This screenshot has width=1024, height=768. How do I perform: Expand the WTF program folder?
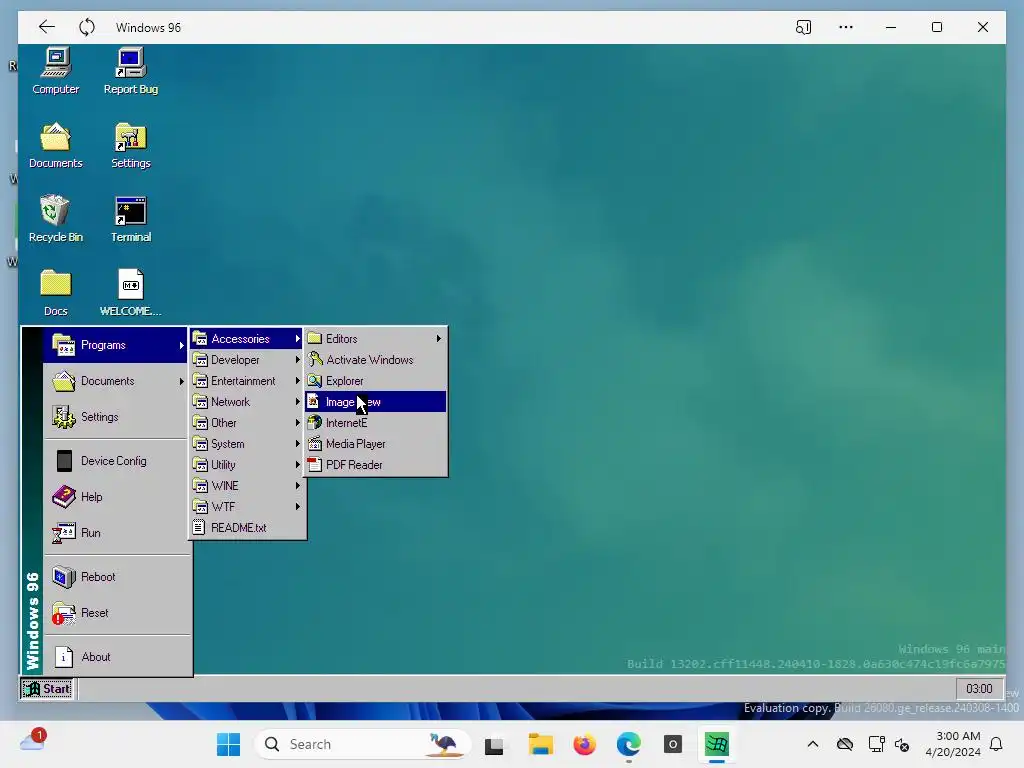click(247, 506)
